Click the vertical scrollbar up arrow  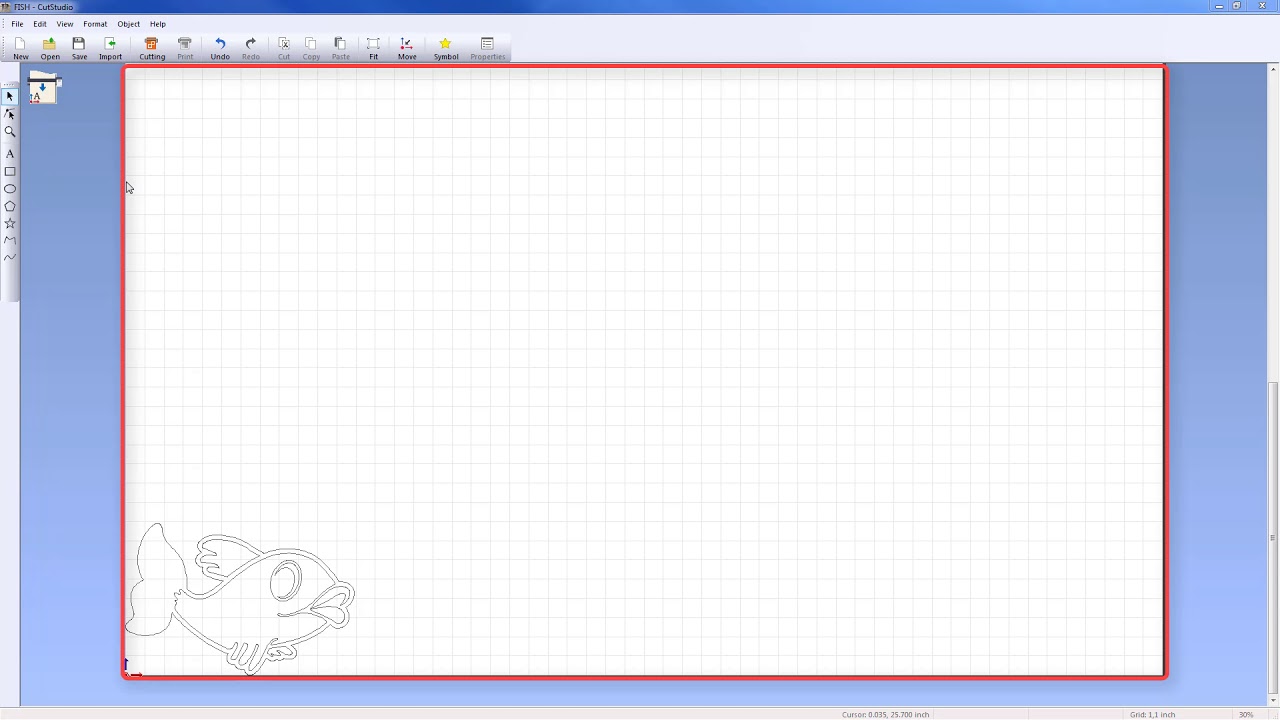(x=1272, y=69)
